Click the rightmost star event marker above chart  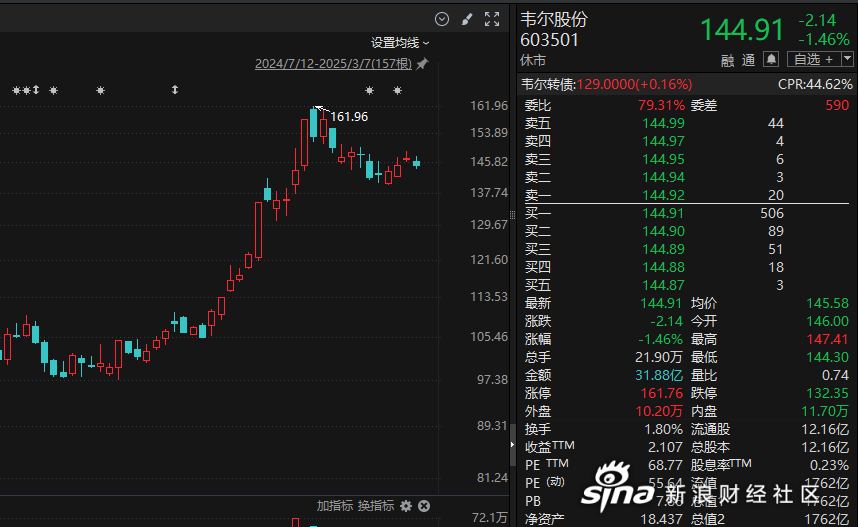[398, 90]
